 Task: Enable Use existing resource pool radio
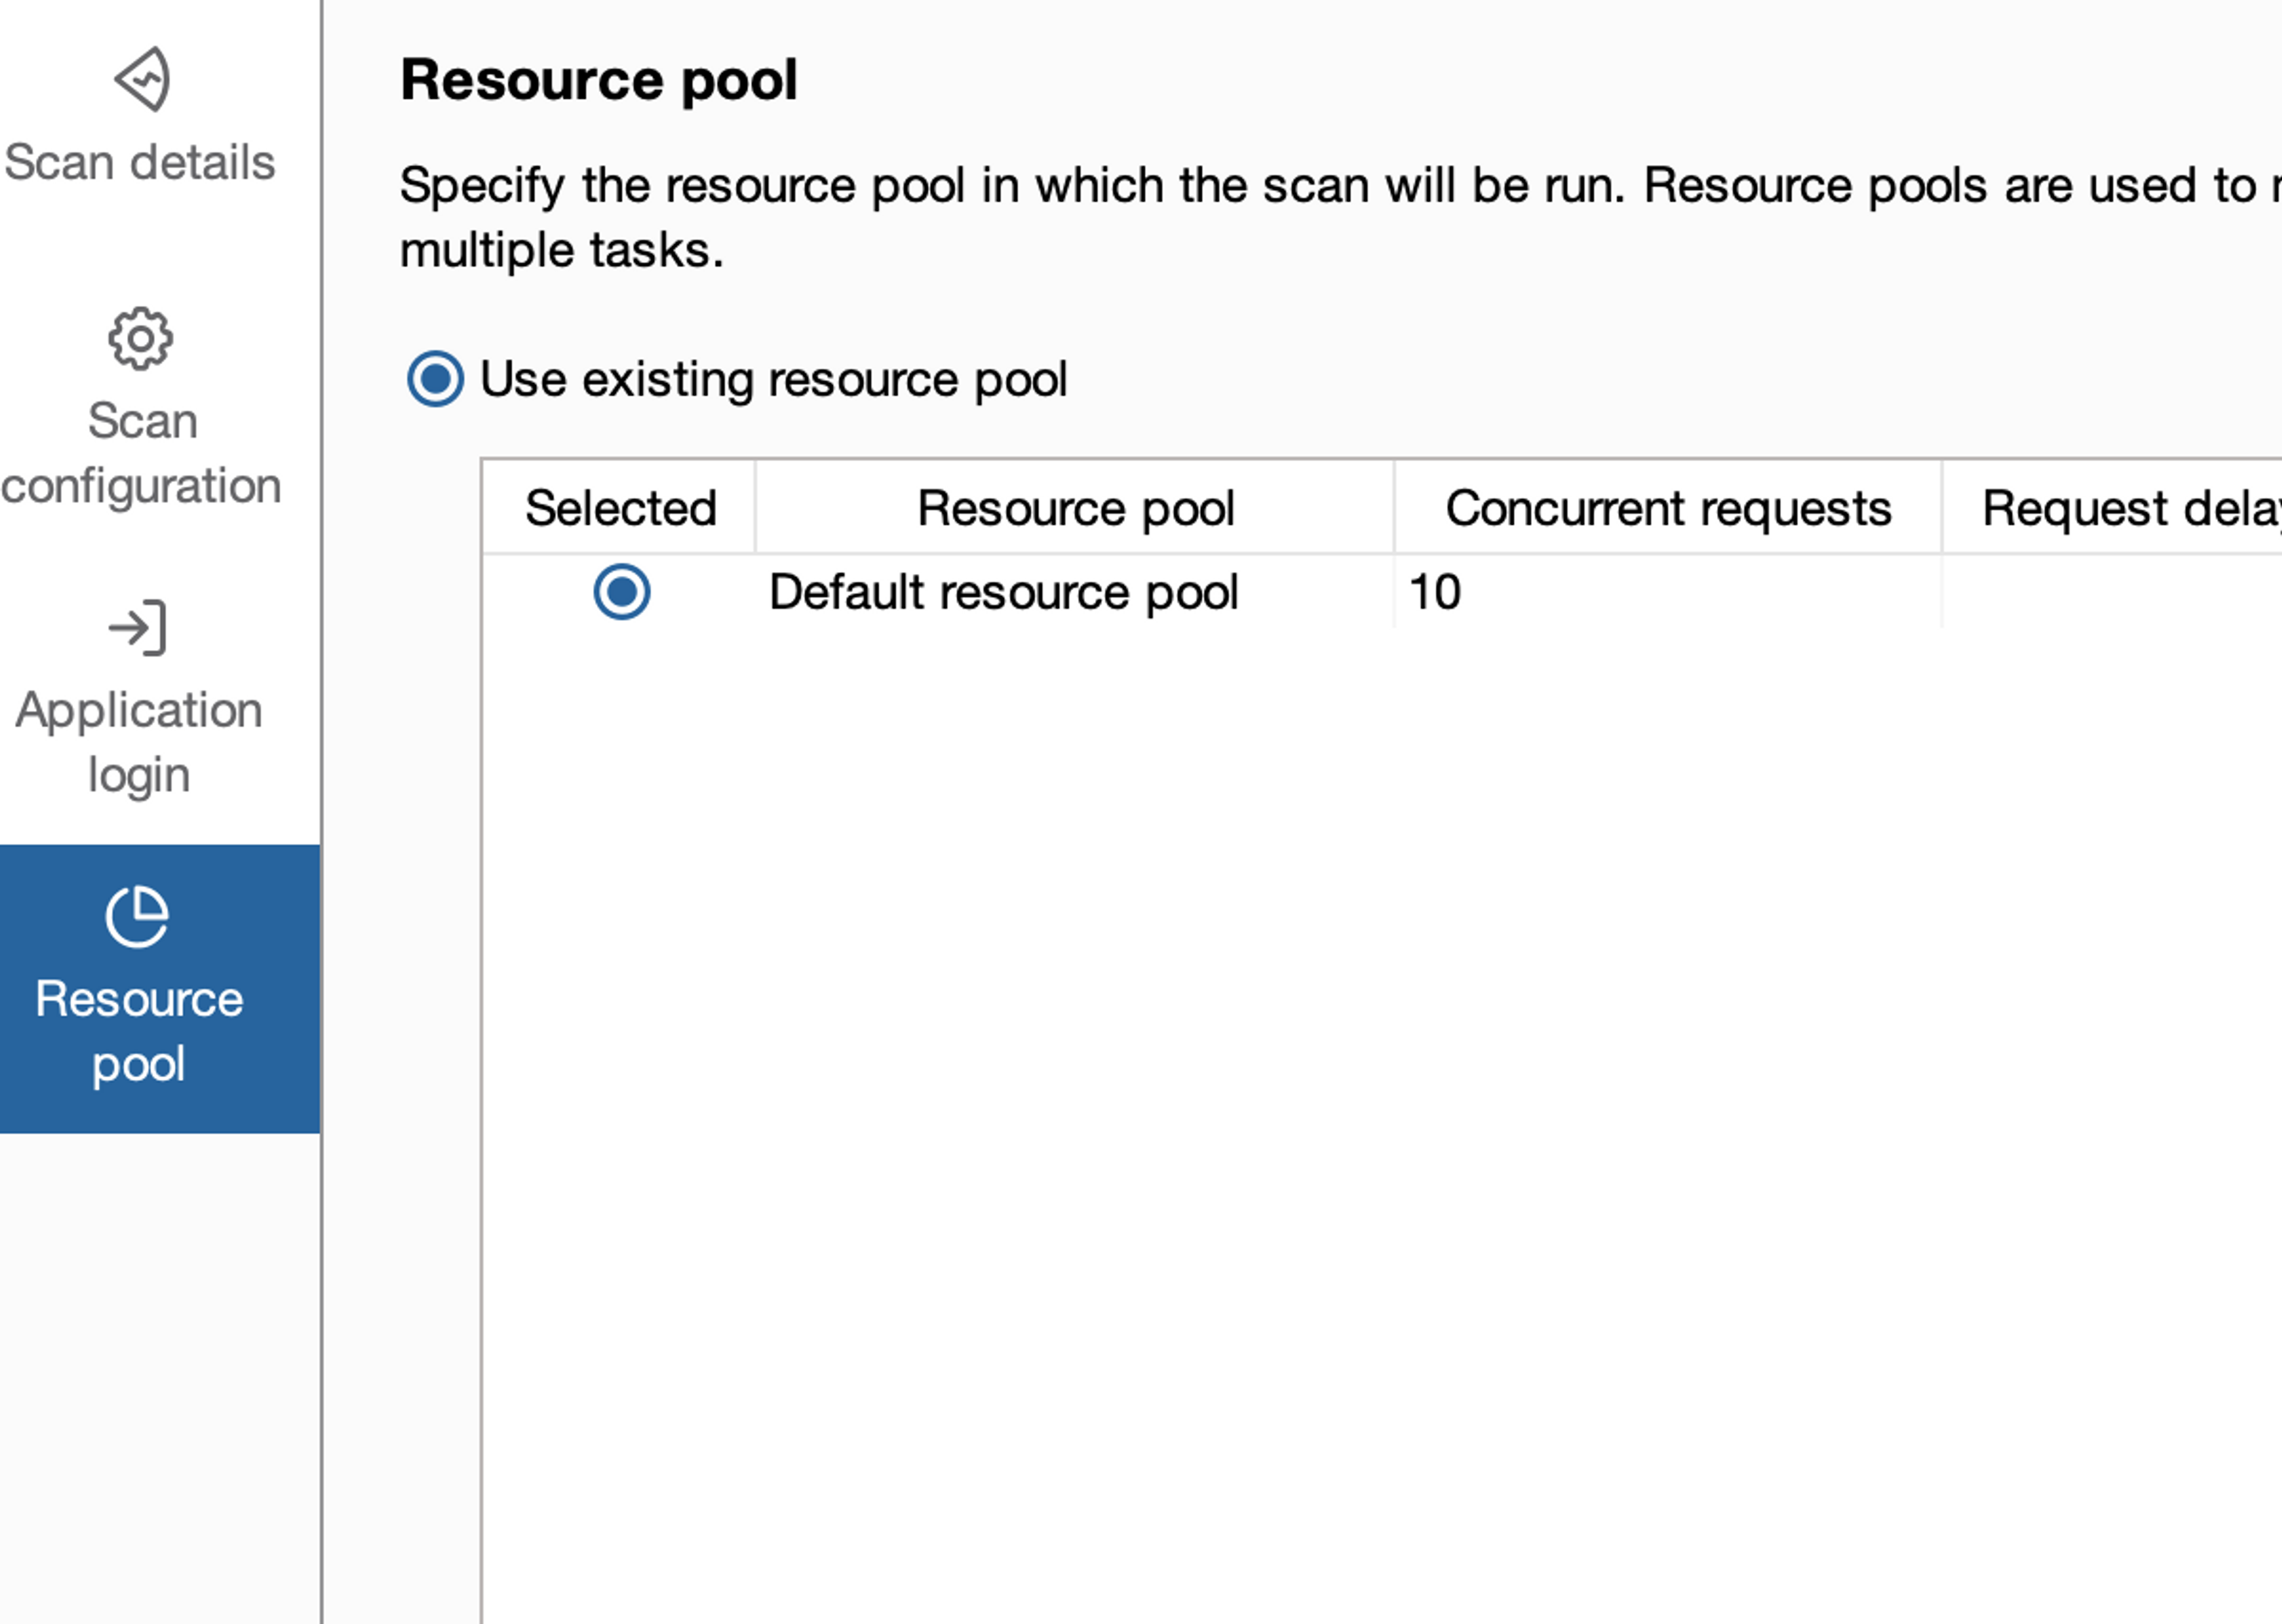[435, 379]
